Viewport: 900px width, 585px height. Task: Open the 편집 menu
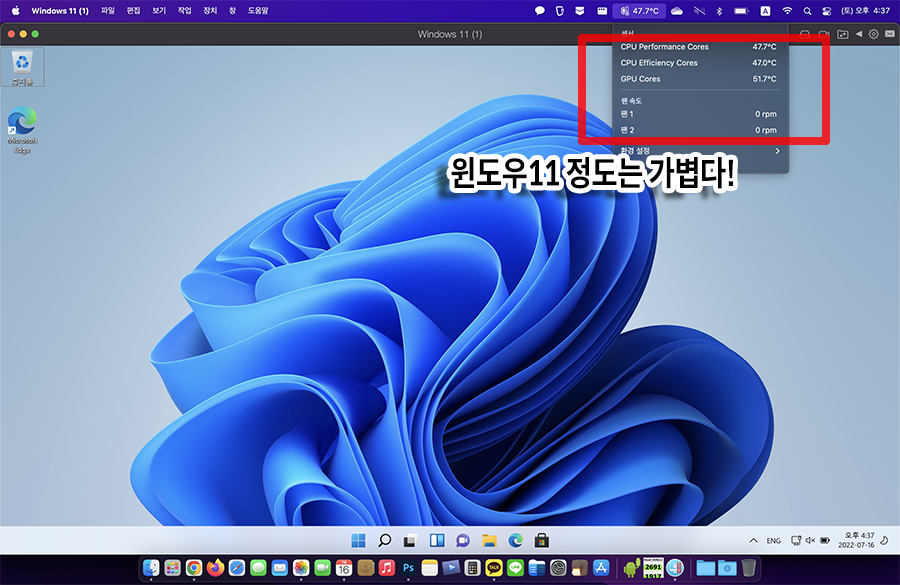coord(133,10)
